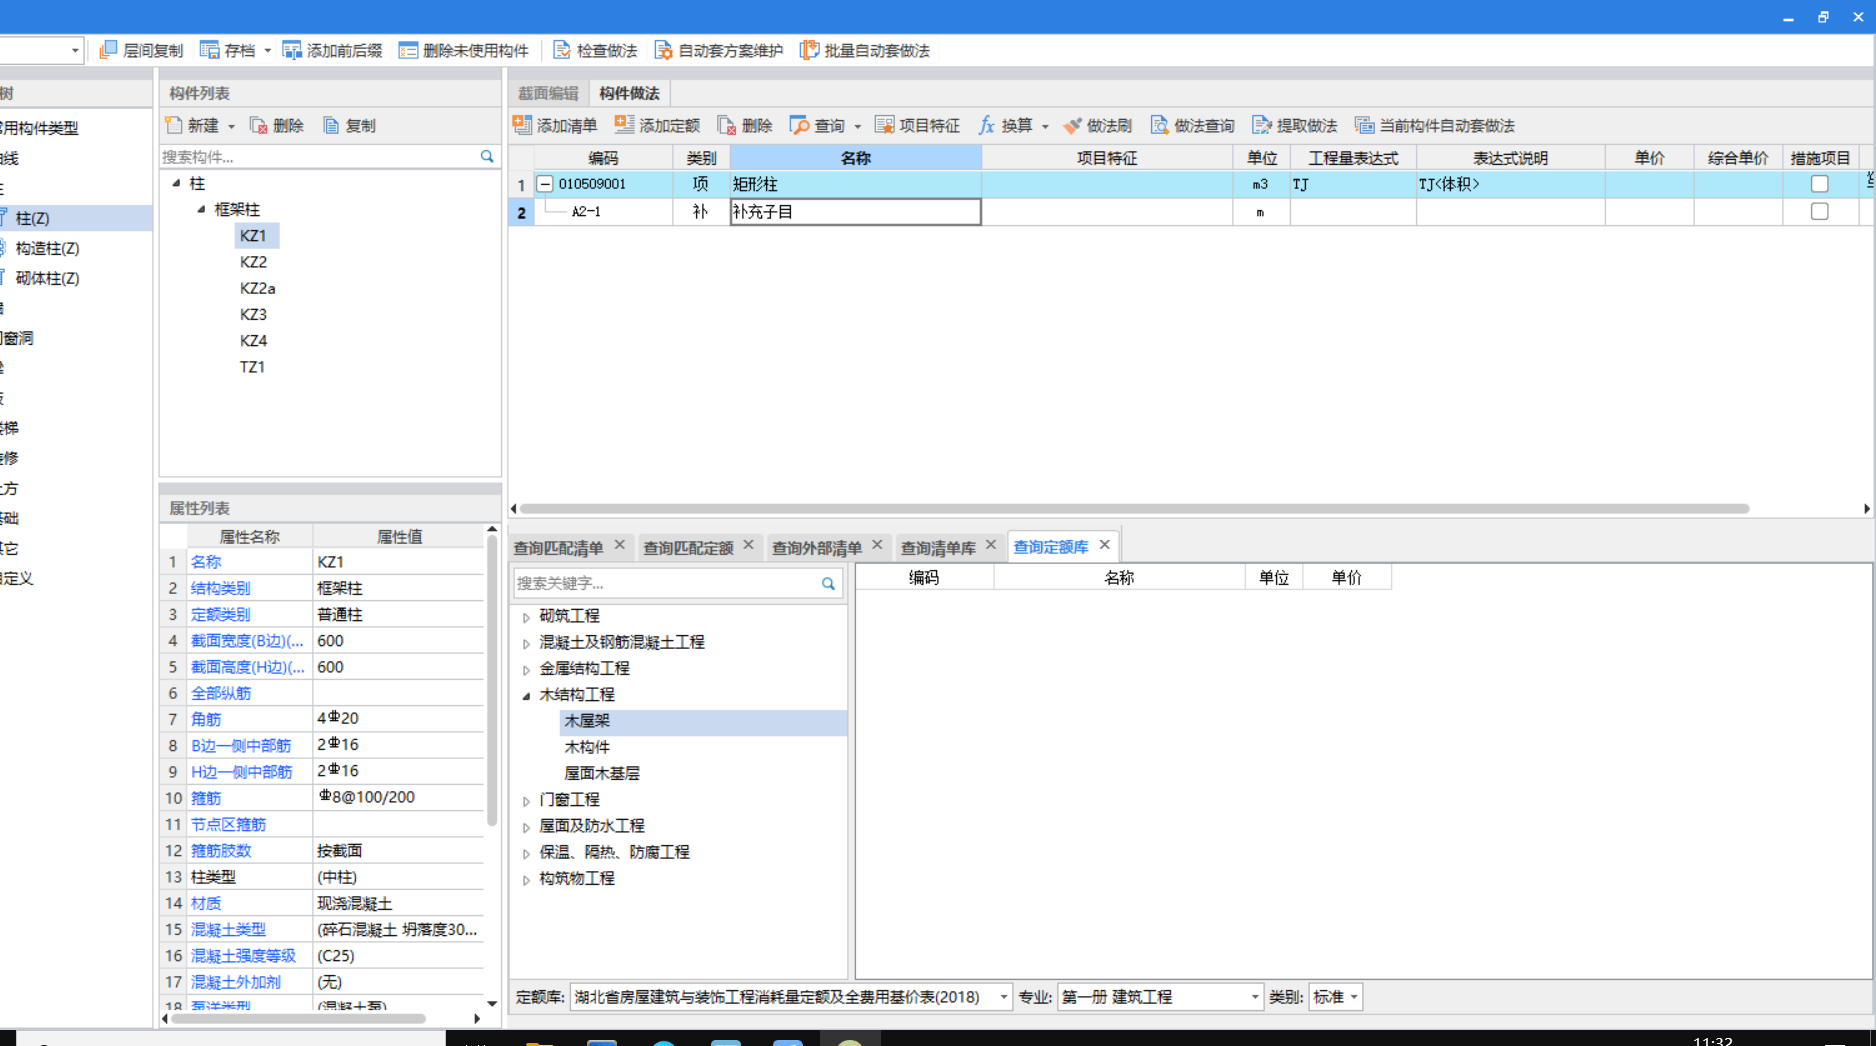Screen dimensions: 1876x1046
Task: Select TZ1 in component tree
Action: 252,367
